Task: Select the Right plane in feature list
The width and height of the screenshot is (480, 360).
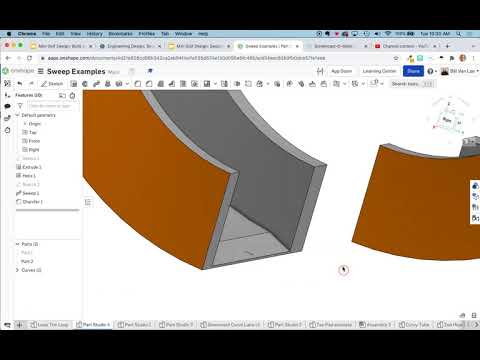Action: tap(34, 150)
